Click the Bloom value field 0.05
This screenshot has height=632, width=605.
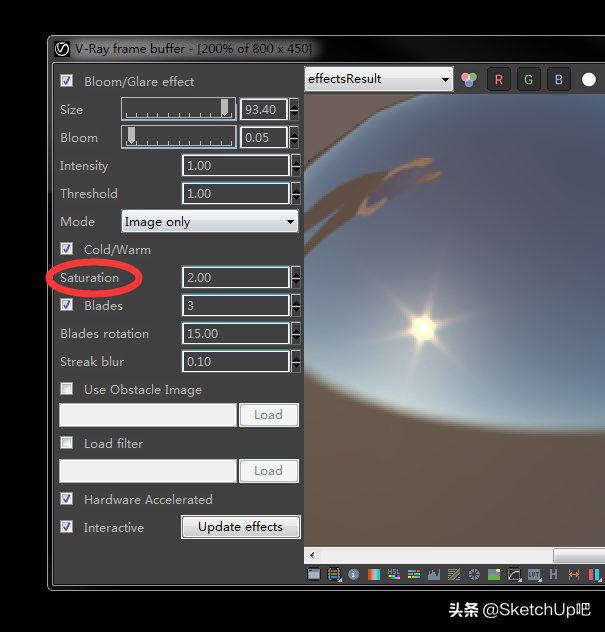click(264, 137)
